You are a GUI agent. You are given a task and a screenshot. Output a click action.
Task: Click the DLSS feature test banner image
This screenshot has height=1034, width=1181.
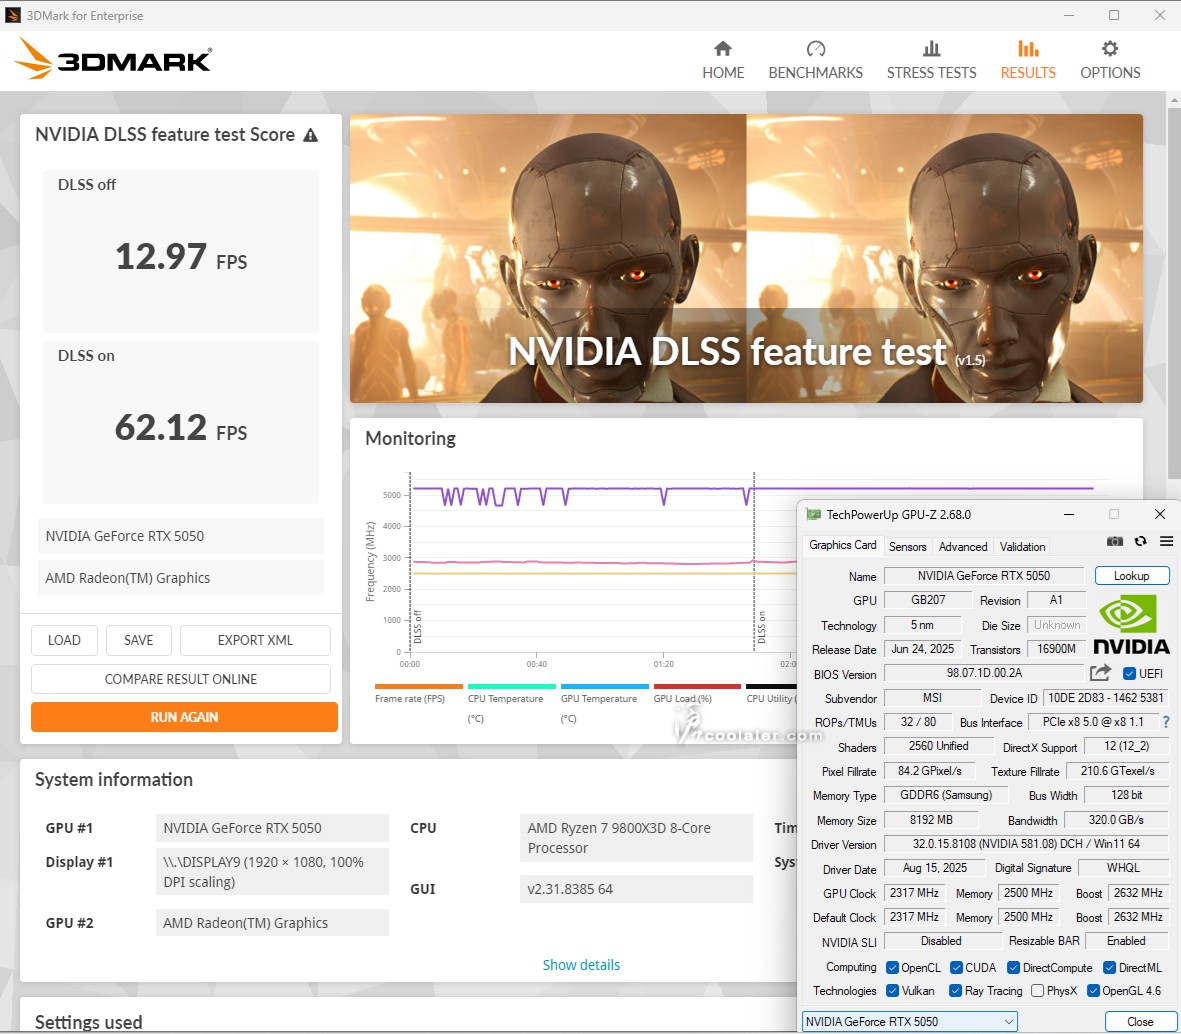point(746,258)
